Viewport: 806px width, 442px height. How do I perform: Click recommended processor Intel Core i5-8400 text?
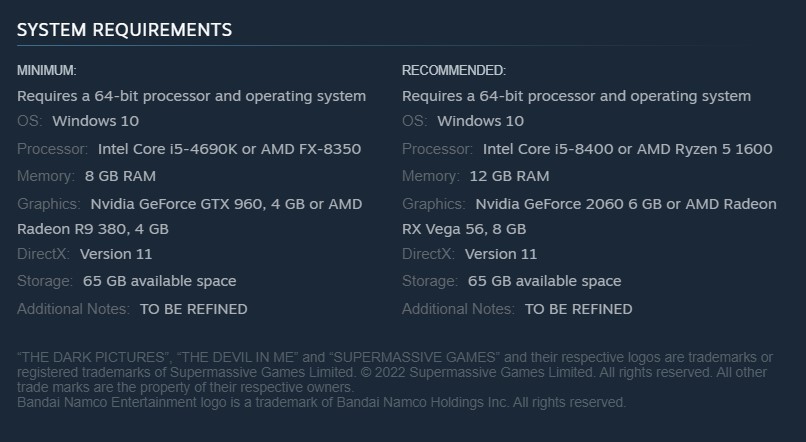tap(548, 149)
